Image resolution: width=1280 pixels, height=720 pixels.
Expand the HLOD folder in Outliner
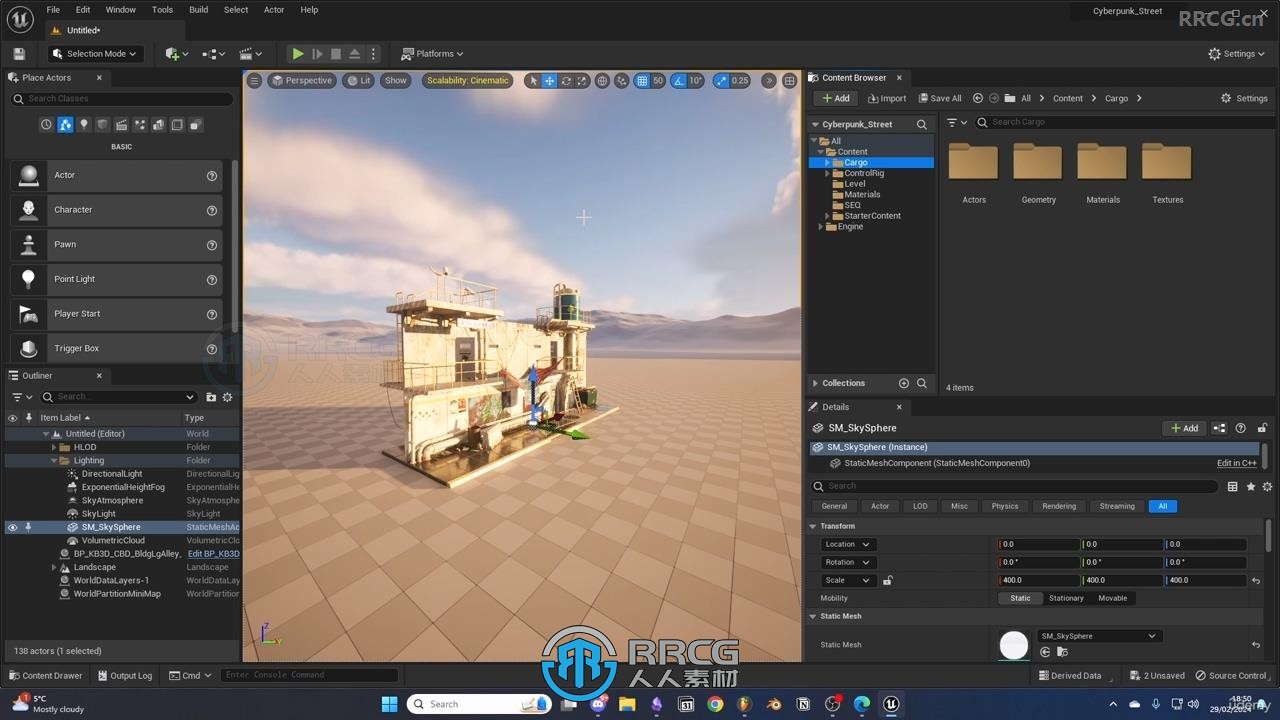pyautogui.click(x=54, y=447)
